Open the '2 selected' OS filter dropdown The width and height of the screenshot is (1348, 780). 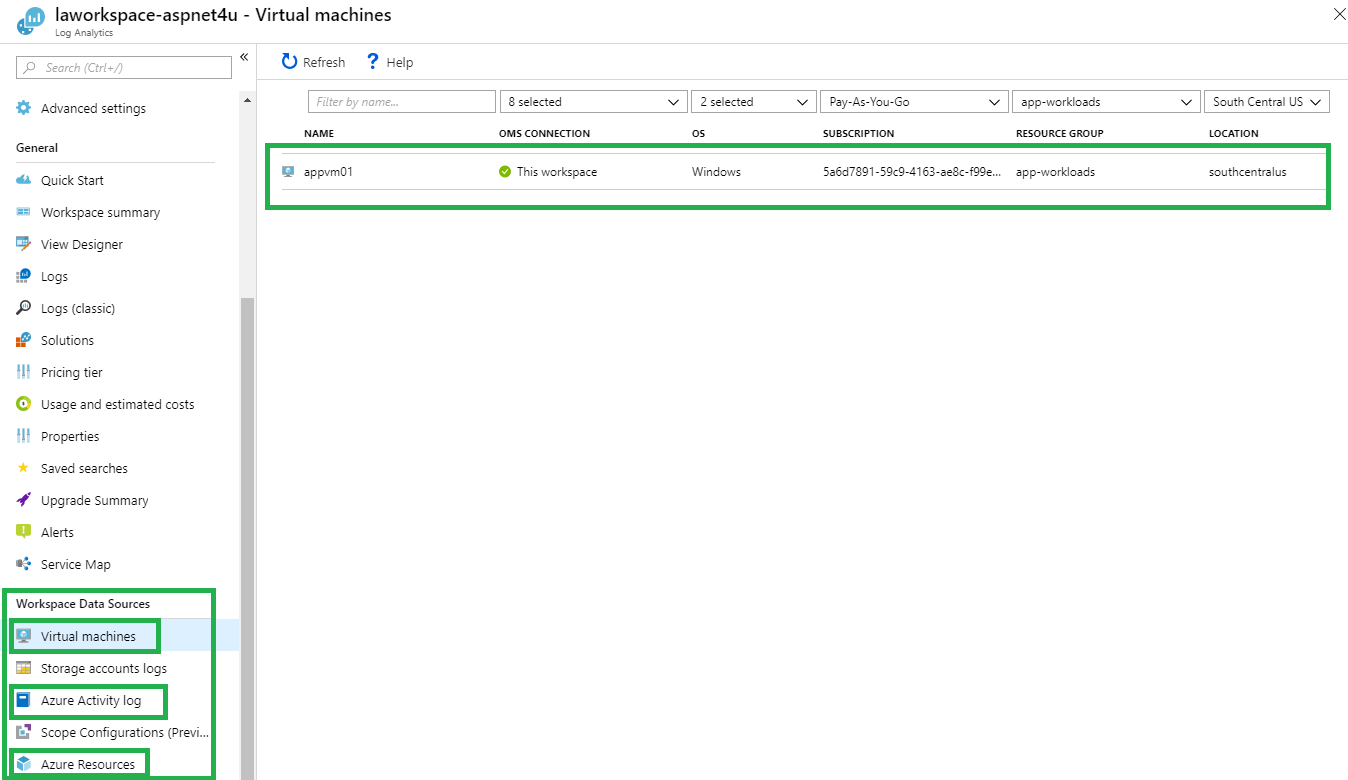coord(754,102)
